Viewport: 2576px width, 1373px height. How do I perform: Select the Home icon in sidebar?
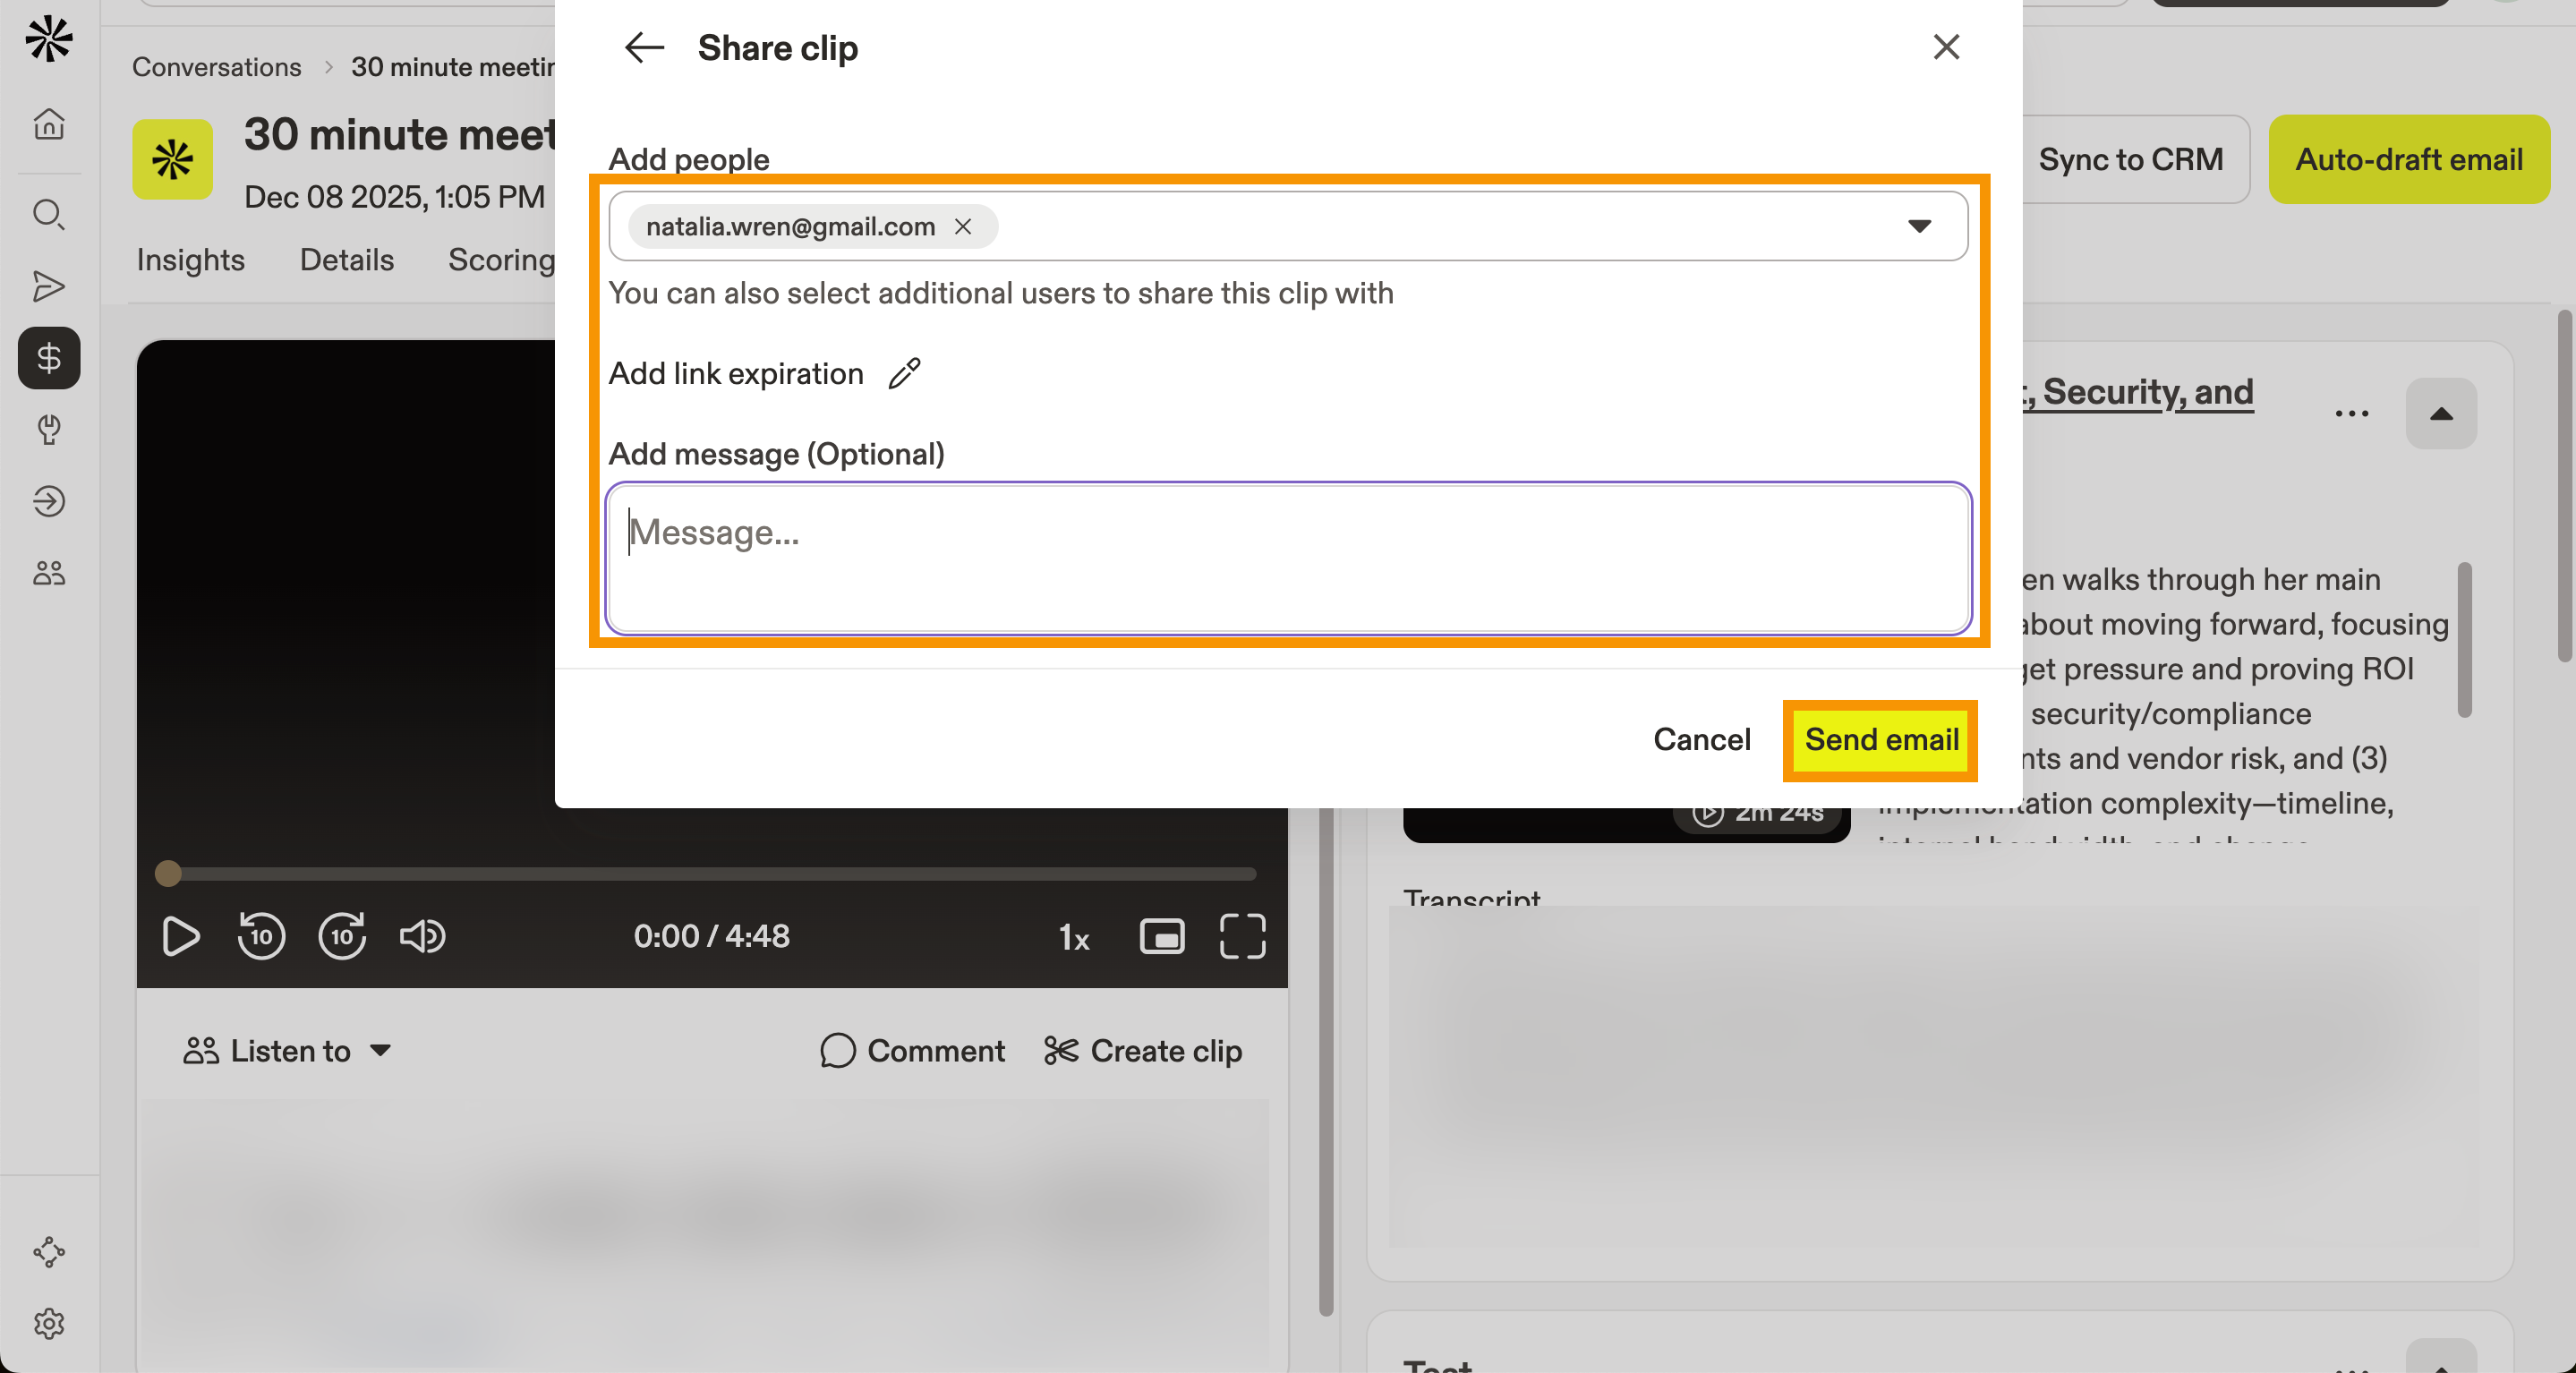click(48, 124)
